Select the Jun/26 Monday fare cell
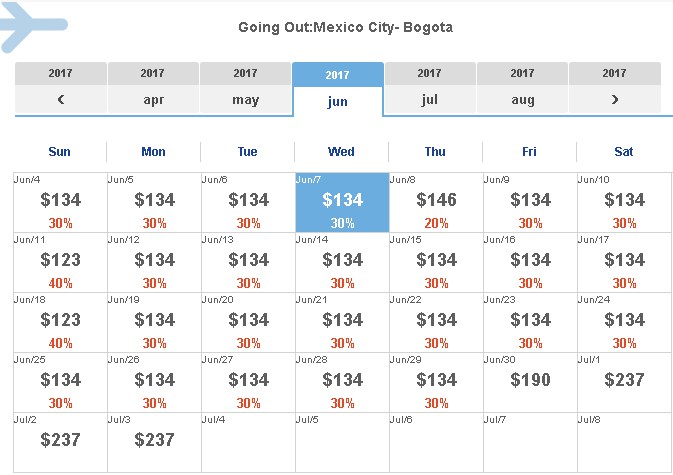This screenshot has width=673, height=475. pos(154,383)
